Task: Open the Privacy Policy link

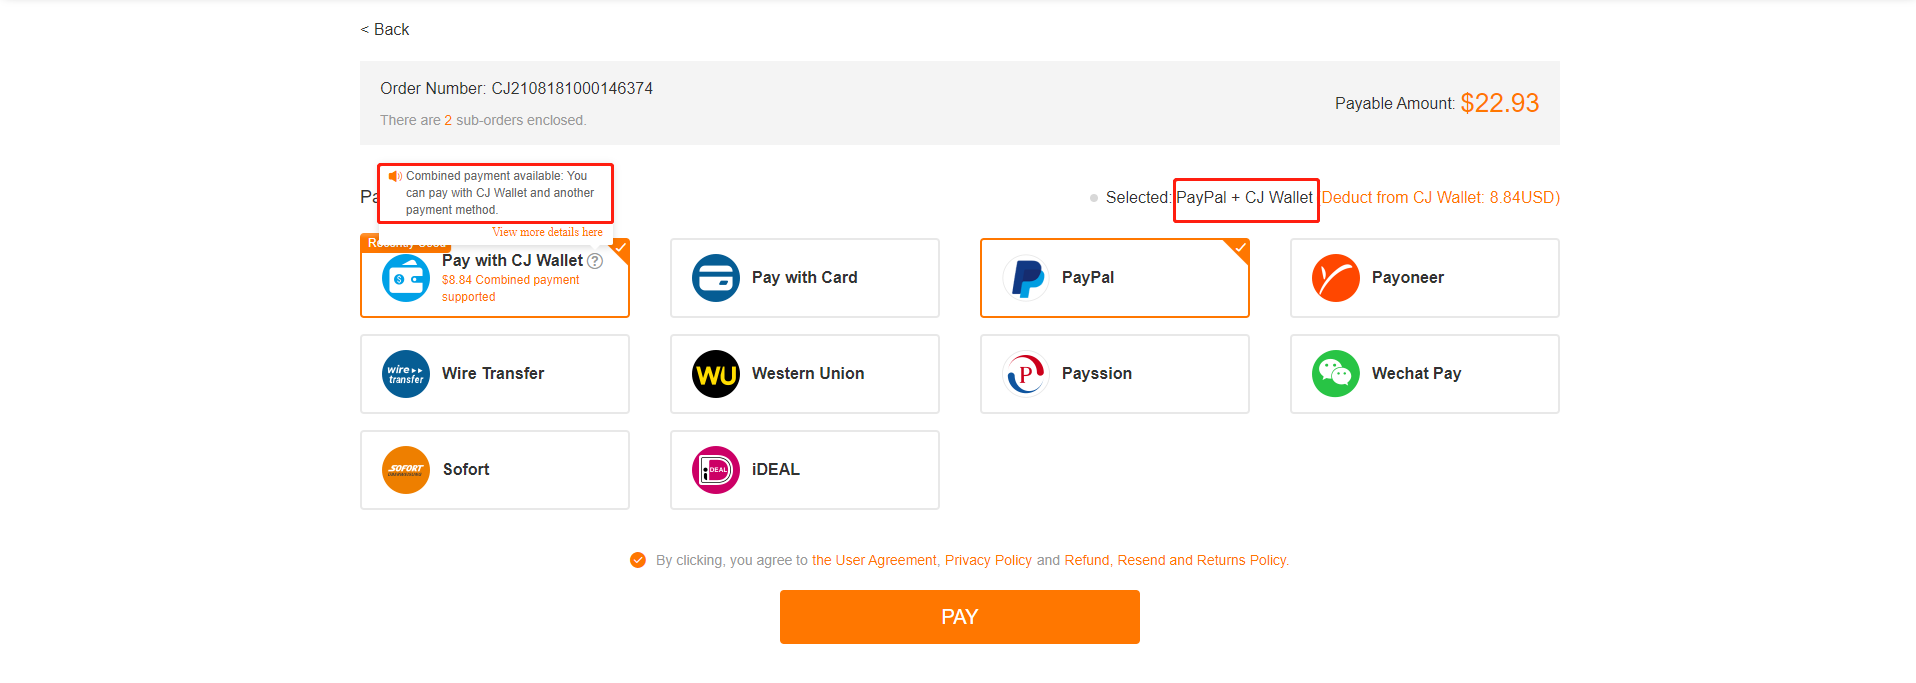Action: point(988,560)
